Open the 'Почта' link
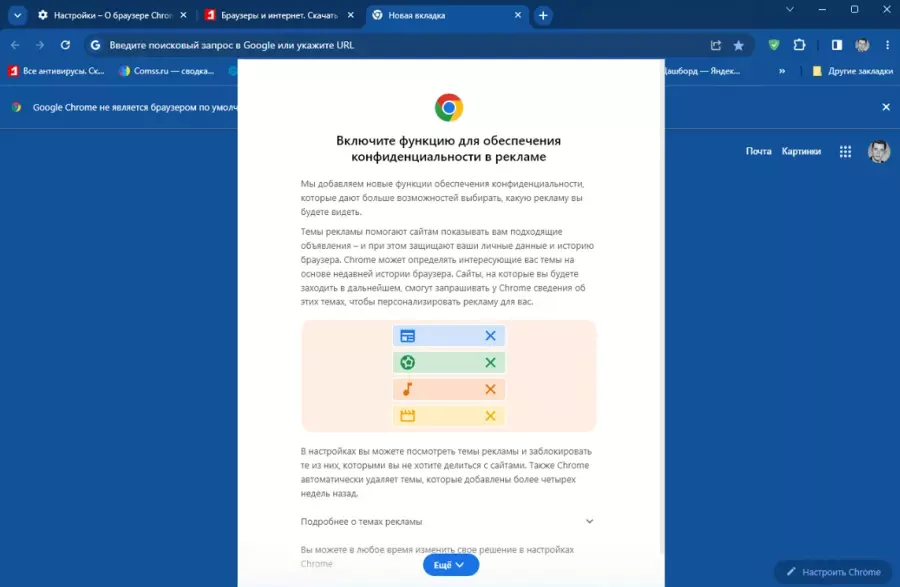This screenshot has width=900, height=587. [758, 151]
